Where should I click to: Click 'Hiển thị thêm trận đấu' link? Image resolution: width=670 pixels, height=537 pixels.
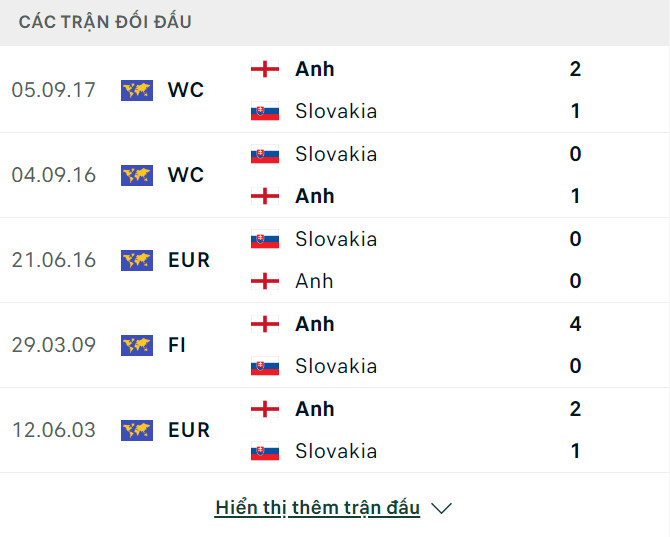tap(317, 508)
